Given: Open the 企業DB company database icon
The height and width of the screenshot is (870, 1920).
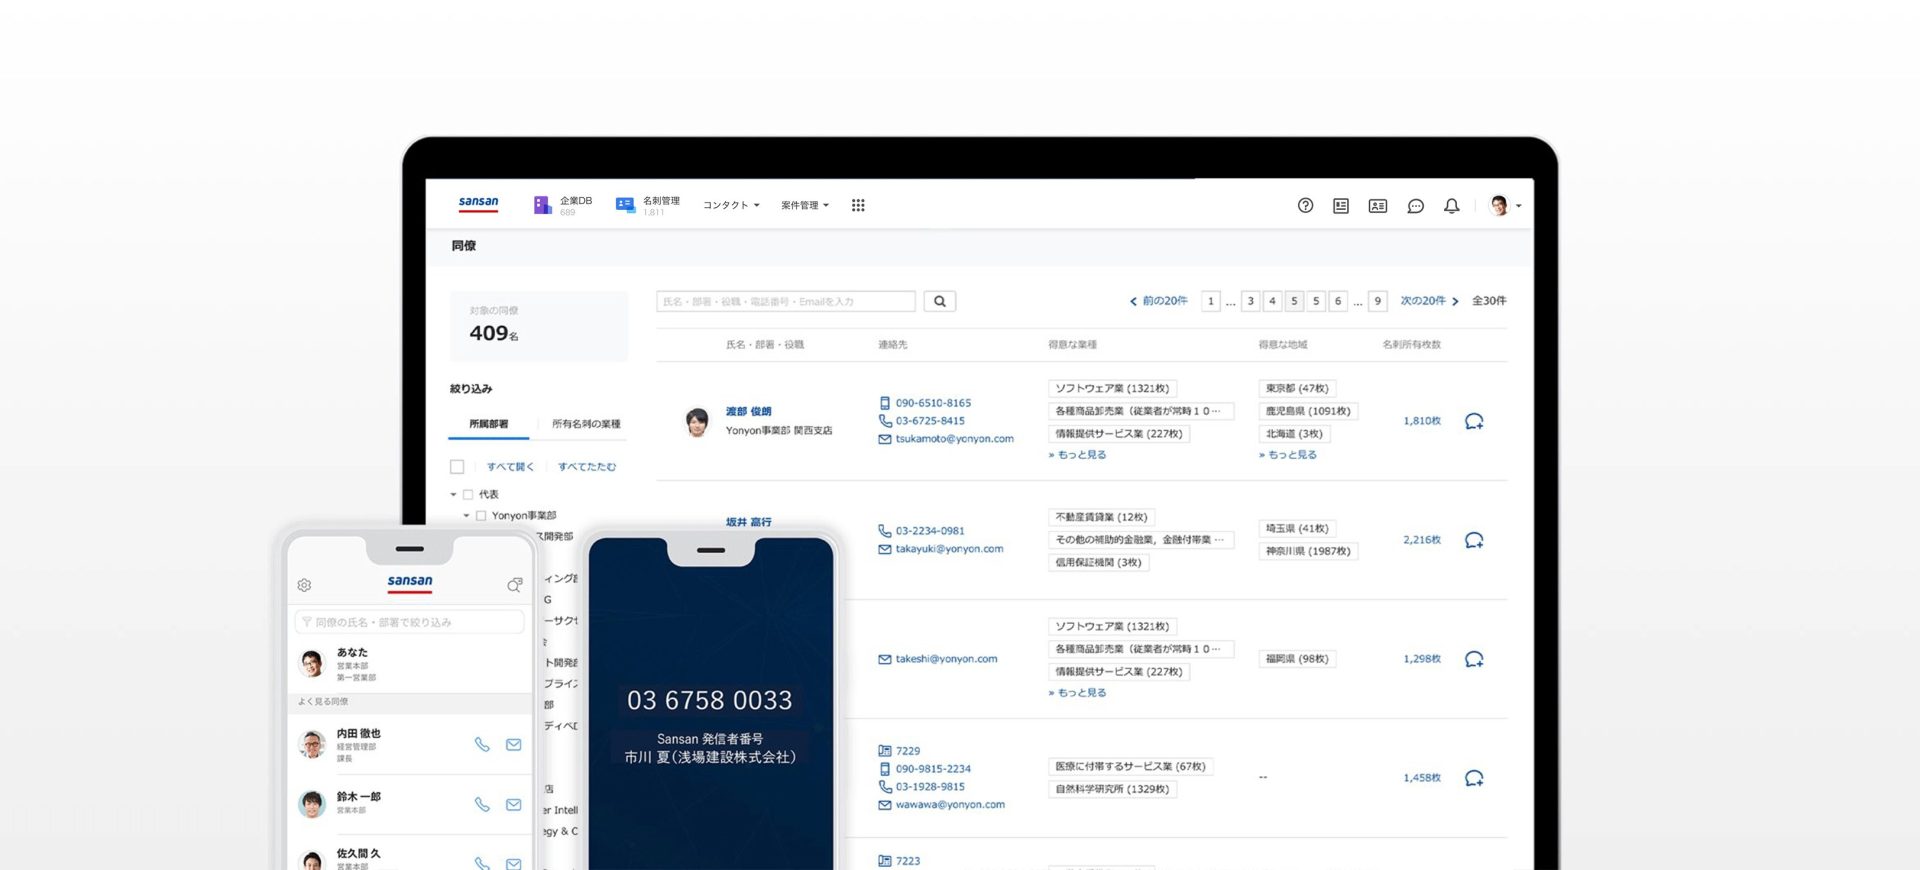Looking at the screenshot, I should [x=543, y=205].
